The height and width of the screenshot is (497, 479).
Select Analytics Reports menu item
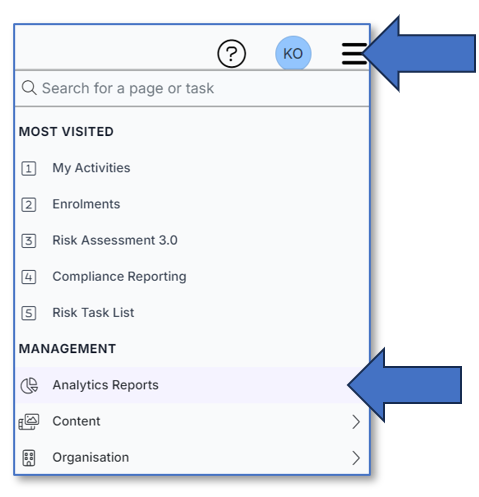192,385
